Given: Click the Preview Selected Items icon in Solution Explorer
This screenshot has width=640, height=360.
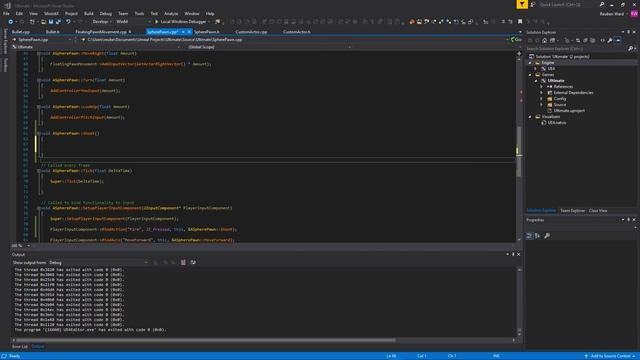Looking at the screenshot, I should tap(618, 40).
